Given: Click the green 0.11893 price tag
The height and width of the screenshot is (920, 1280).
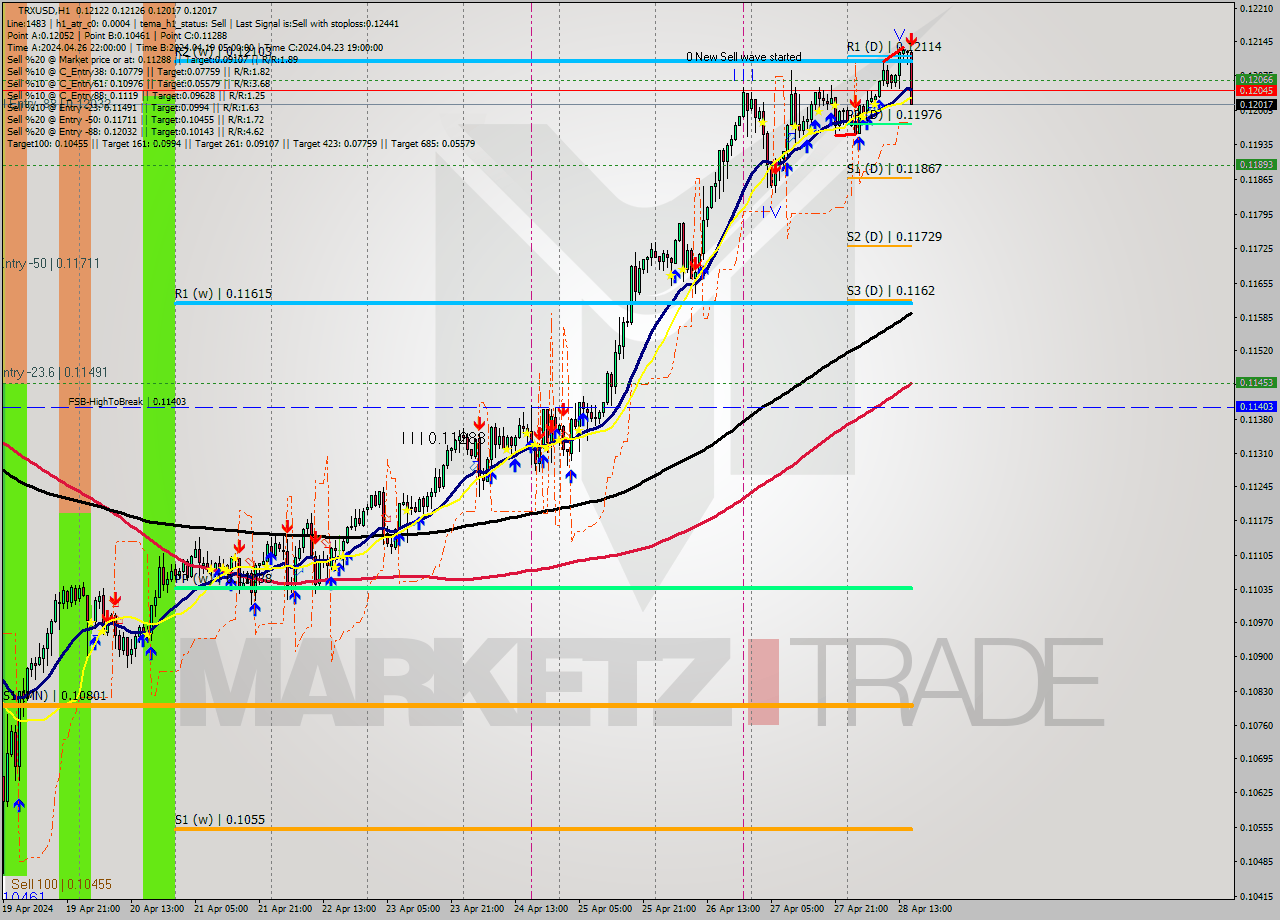Looking at the screenshot, I should tap(1256, 164).
